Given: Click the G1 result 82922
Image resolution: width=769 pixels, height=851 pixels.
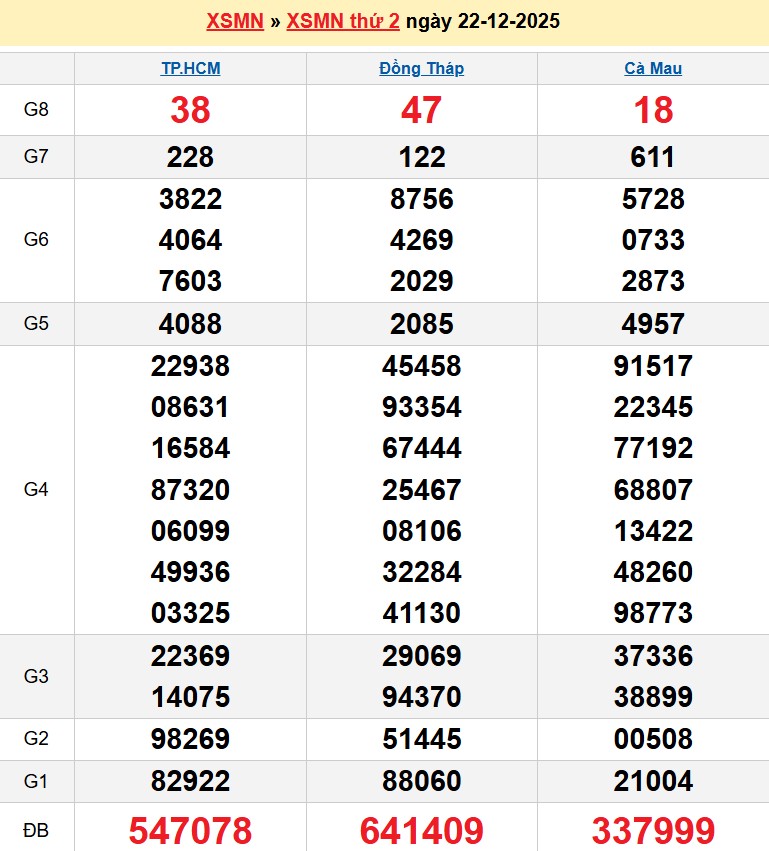Looking at the screenshot, I should (x=190, y=780).
